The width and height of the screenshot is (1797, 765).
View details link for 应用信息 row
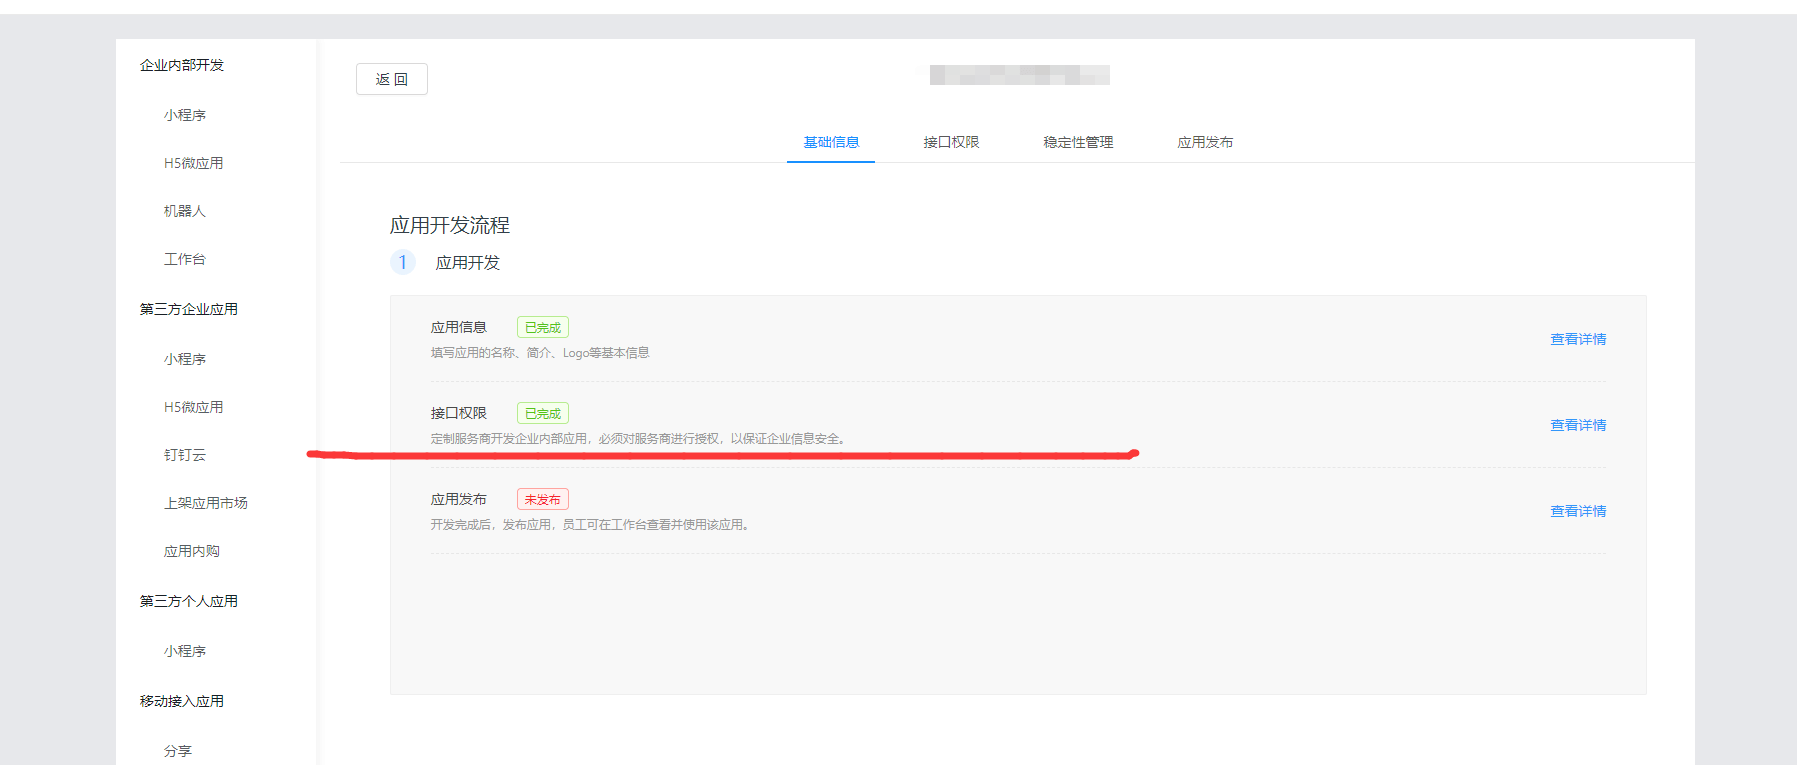tap(1577, 339)
